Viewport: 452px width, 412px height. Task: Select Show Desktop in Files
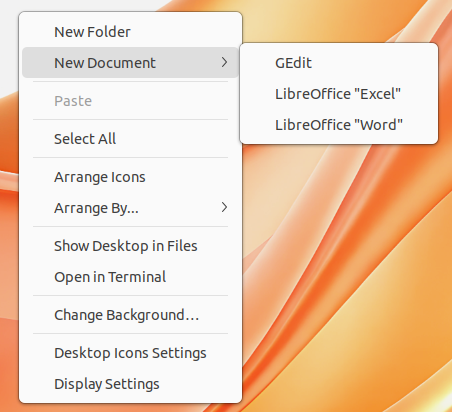(x=130, y=246)
